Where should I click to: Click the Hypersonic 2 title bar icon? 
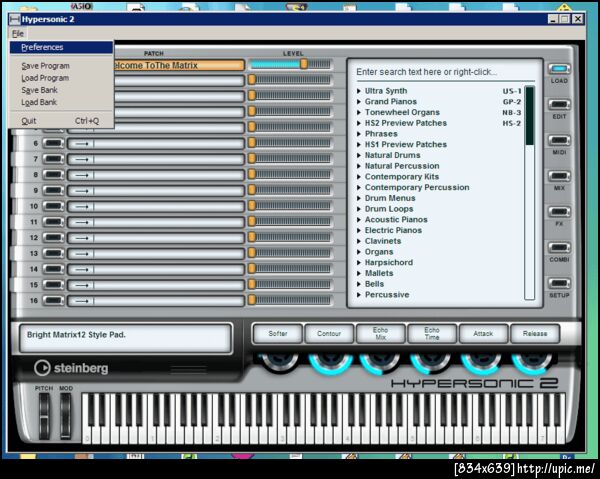tap(15, 19)
